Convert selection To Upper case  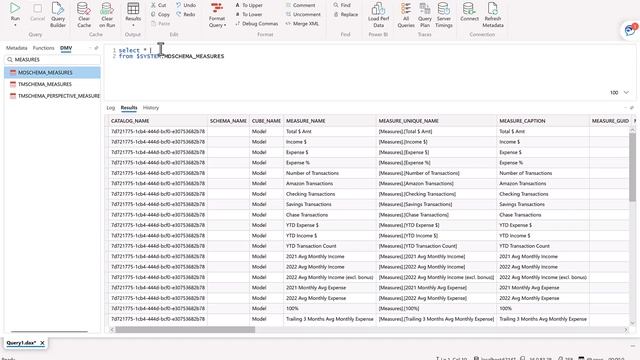coord(249,5)
